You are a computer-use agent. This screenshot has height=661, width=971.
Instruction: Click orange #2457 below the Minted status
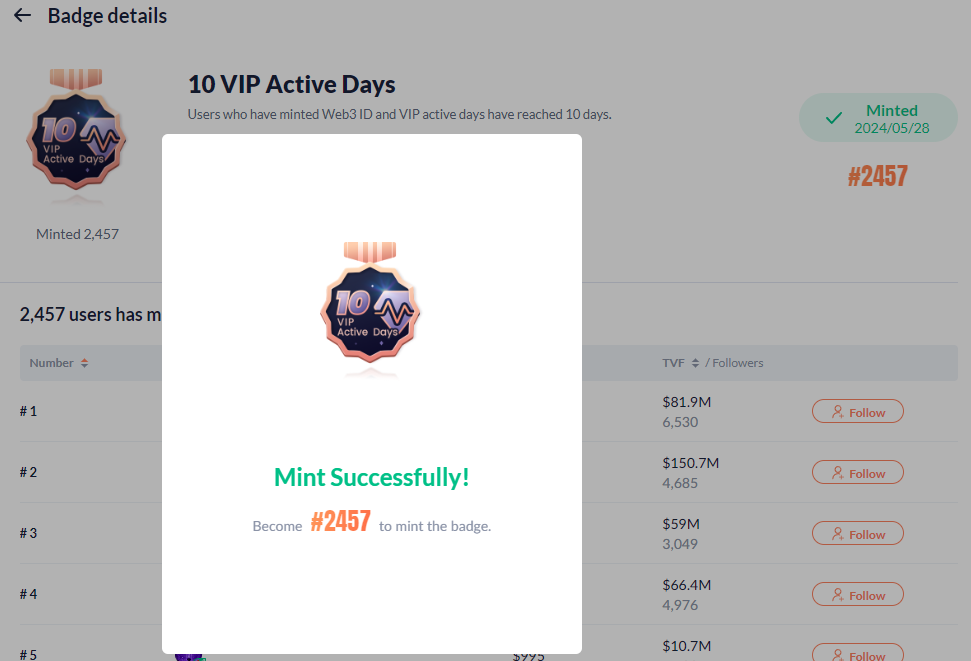[877, 177]
